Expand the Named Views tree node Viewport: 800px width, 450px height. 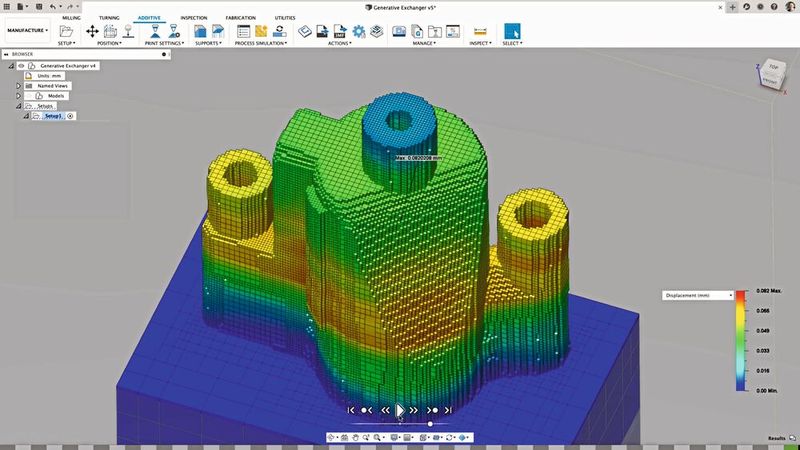coord(18,86)
